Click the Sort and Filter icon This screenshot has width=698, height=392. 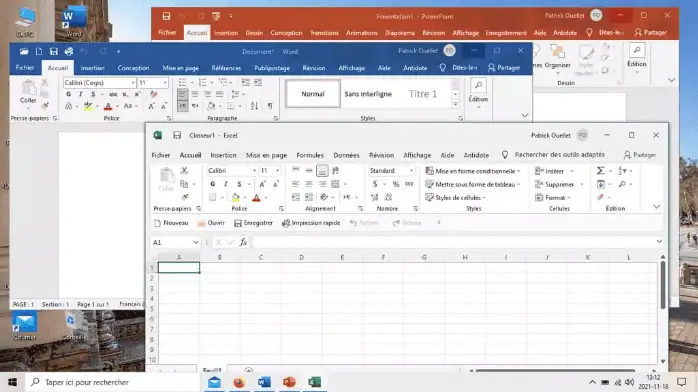[622, 171]
